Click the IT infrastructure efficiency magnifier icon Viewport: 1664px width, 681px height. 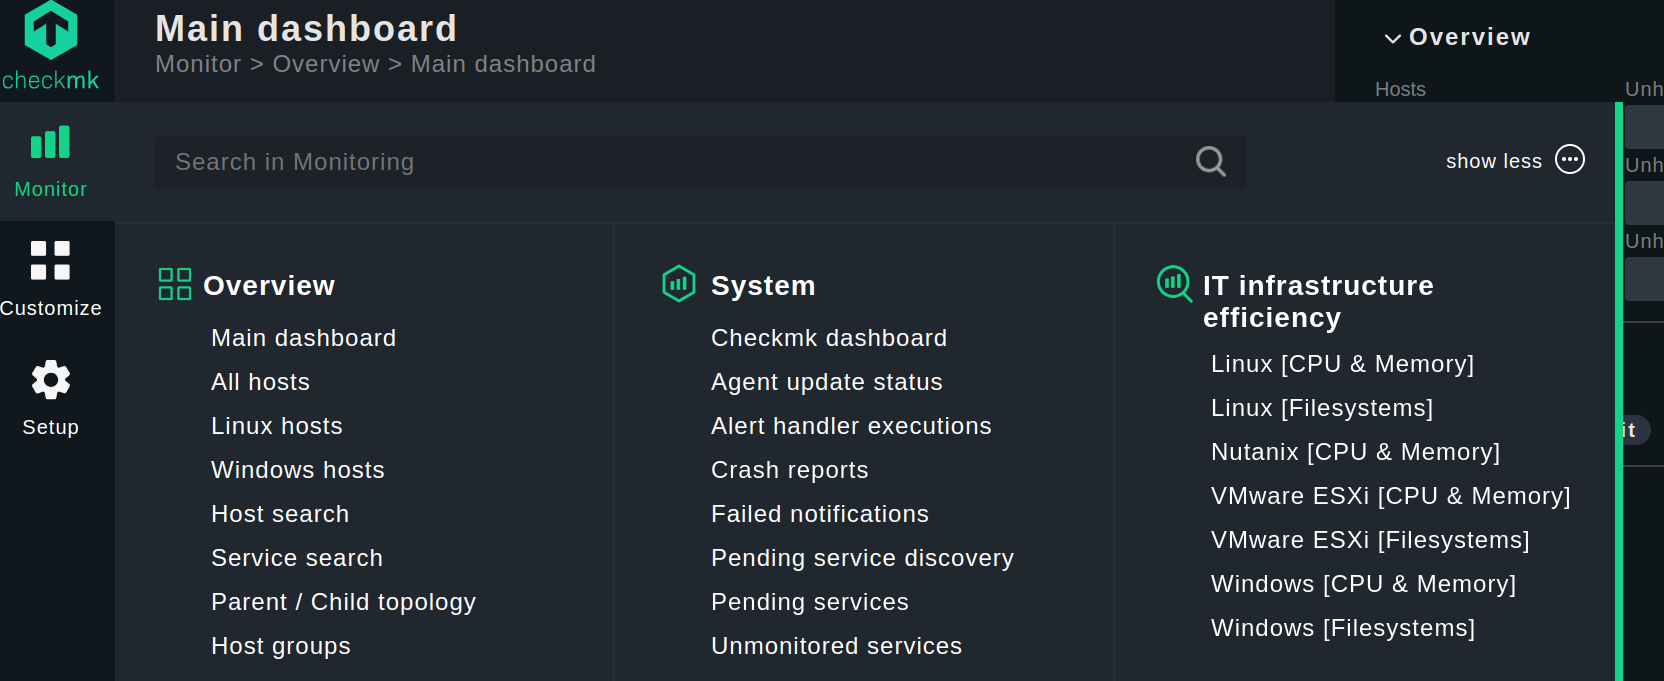pos(1174,284)
